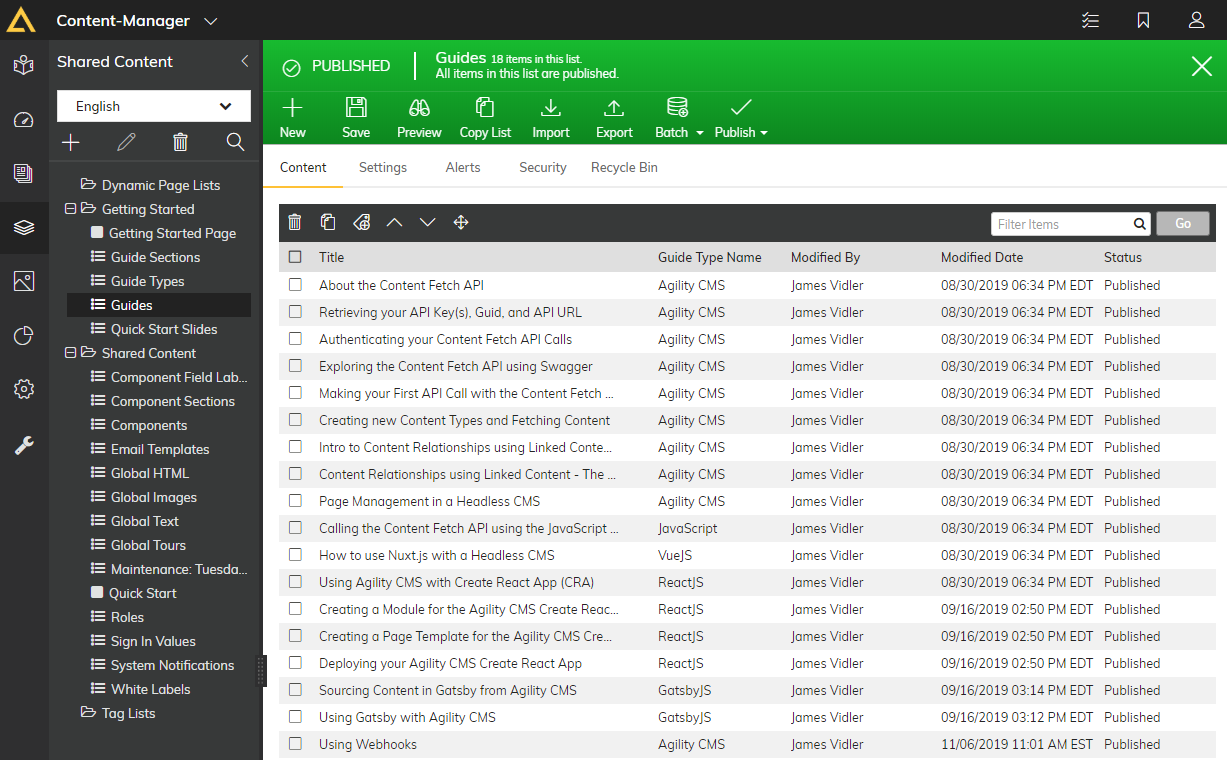
Task: Click the pencil edit icon in Shared Content
Action: (x=126, y=142)
